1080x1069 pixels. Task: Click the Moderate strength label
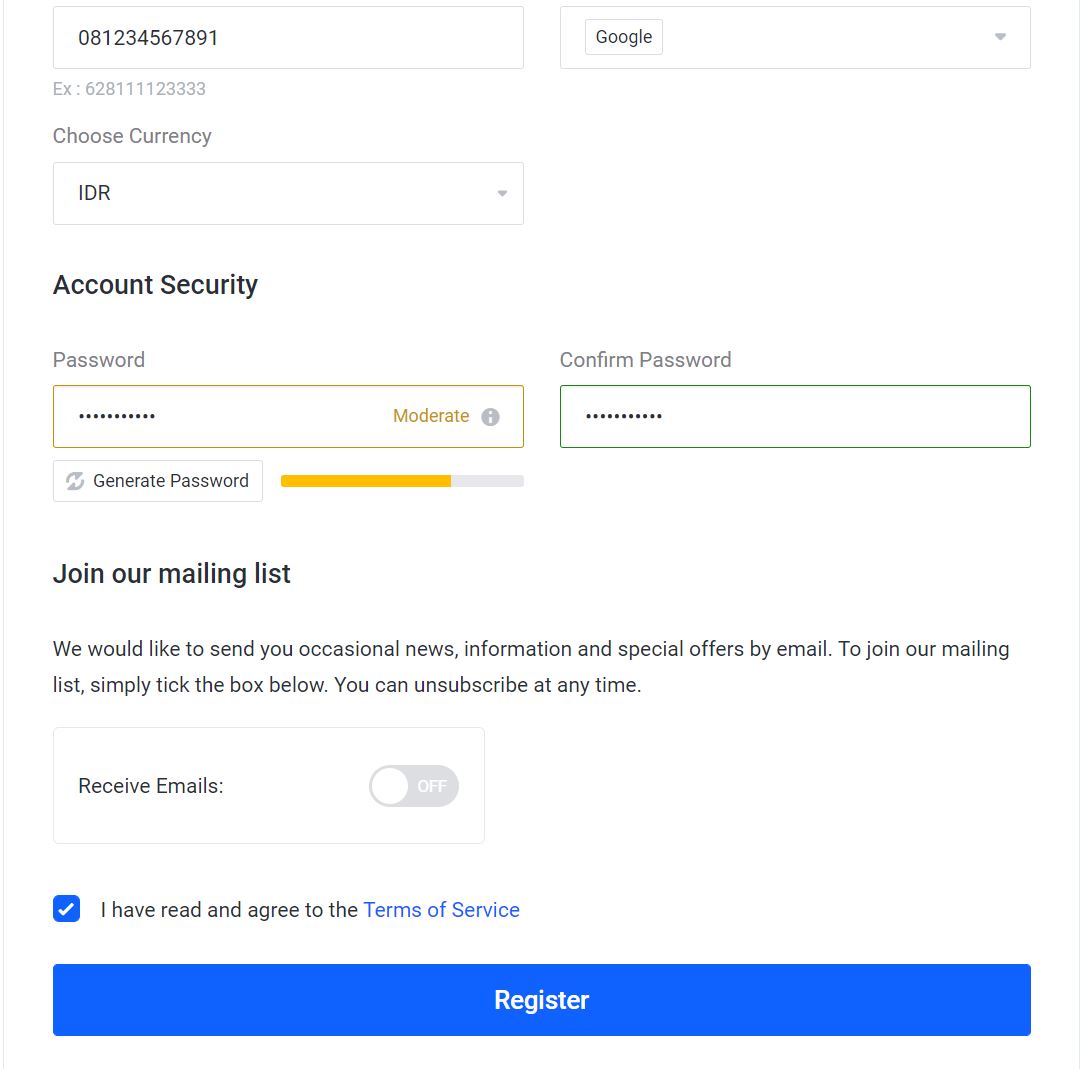coord(431,416)
